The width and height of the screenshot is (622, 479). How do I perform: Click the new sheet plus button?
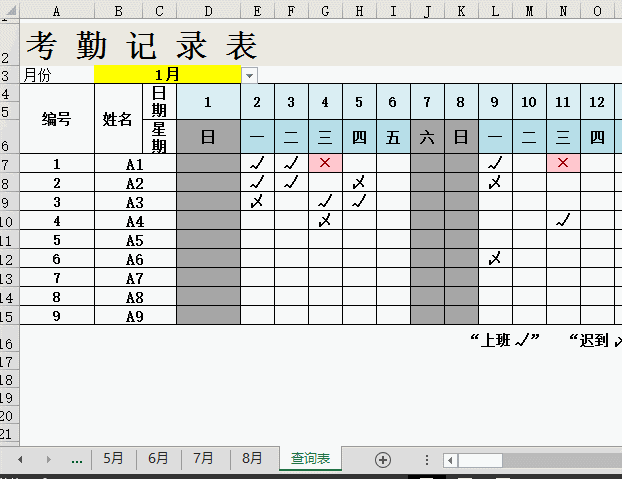[x=382, y=459]
